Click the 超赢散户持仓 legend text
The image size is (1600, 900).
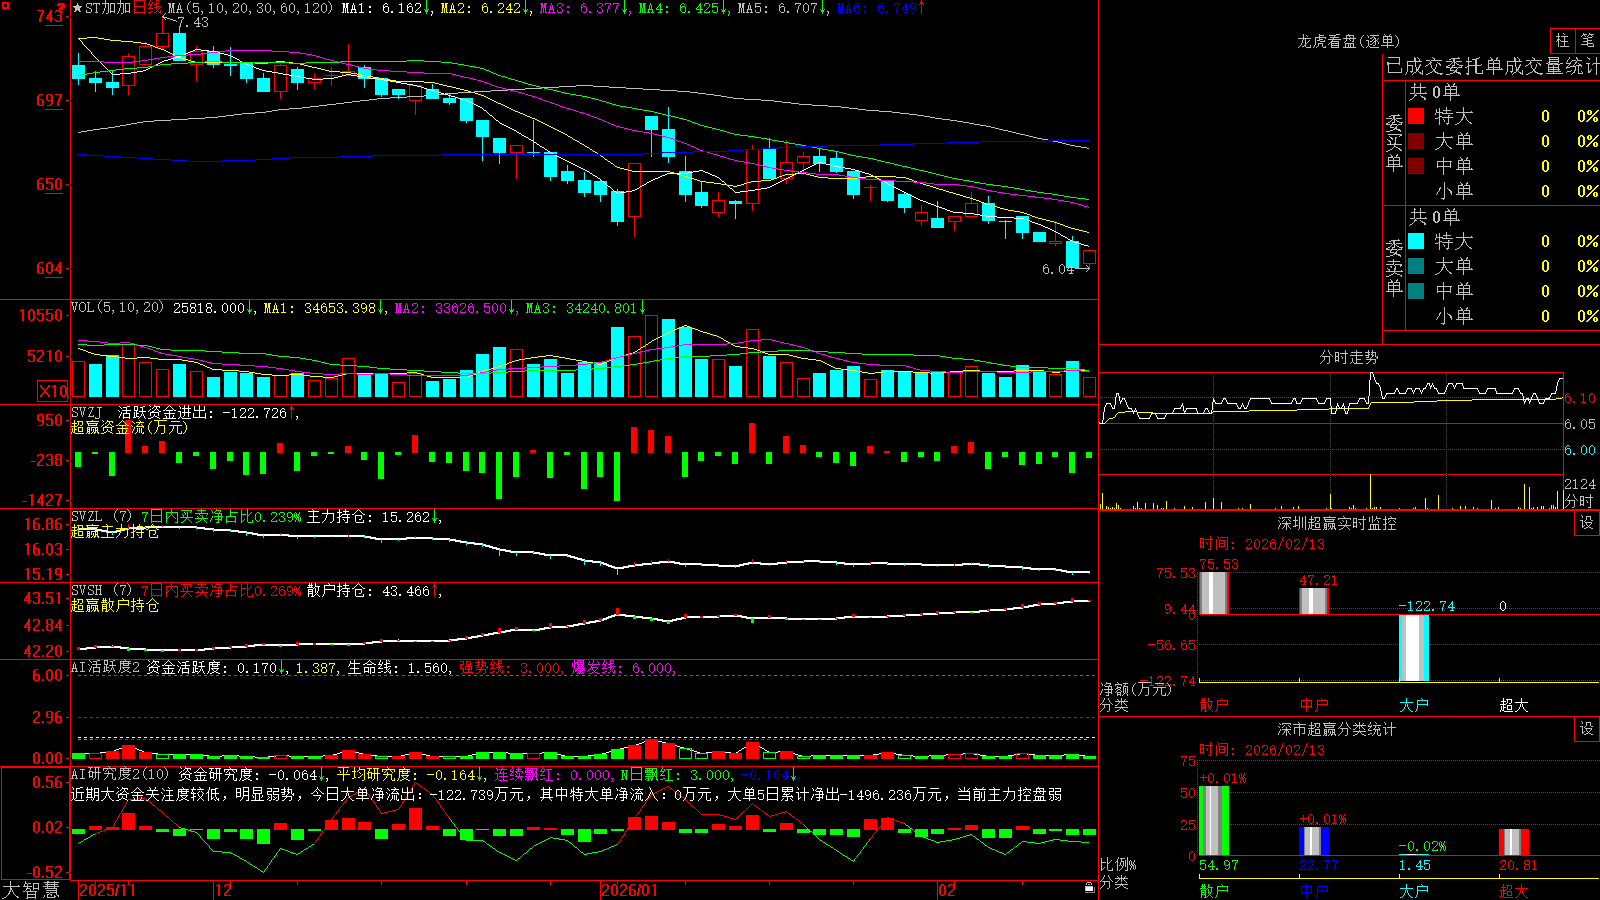(115, 605)
